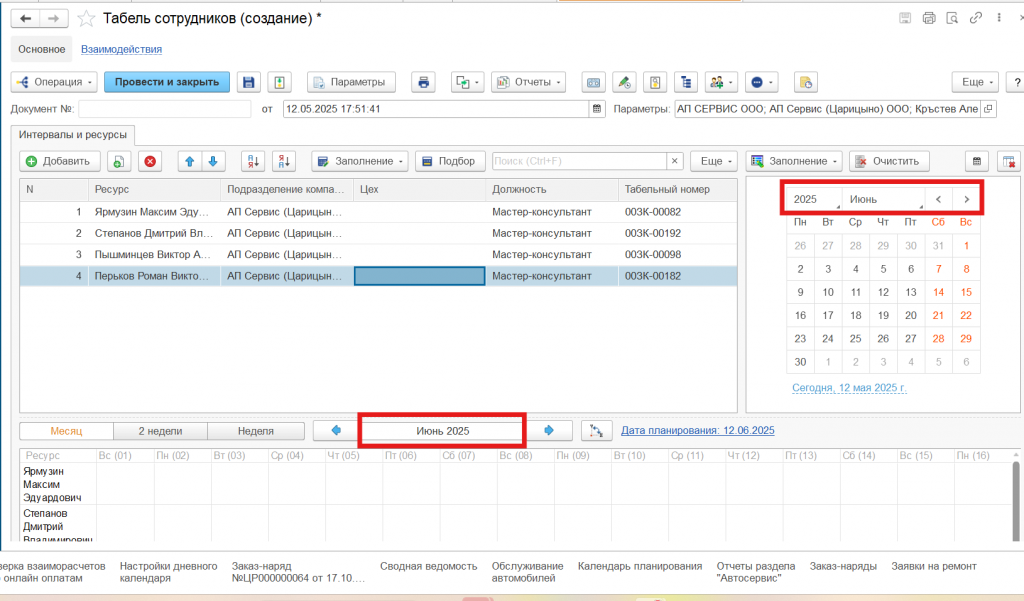Screen dimensions: 1024x601
Task: Open the Отчеты dropdown menu
Action: click(528, 82)
